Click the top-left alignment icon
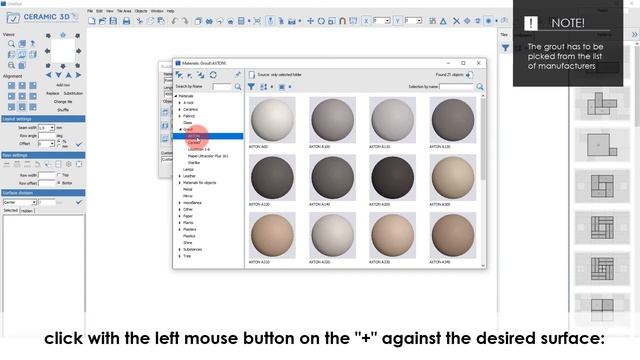The image size is (640, 360). coord(11,85)
